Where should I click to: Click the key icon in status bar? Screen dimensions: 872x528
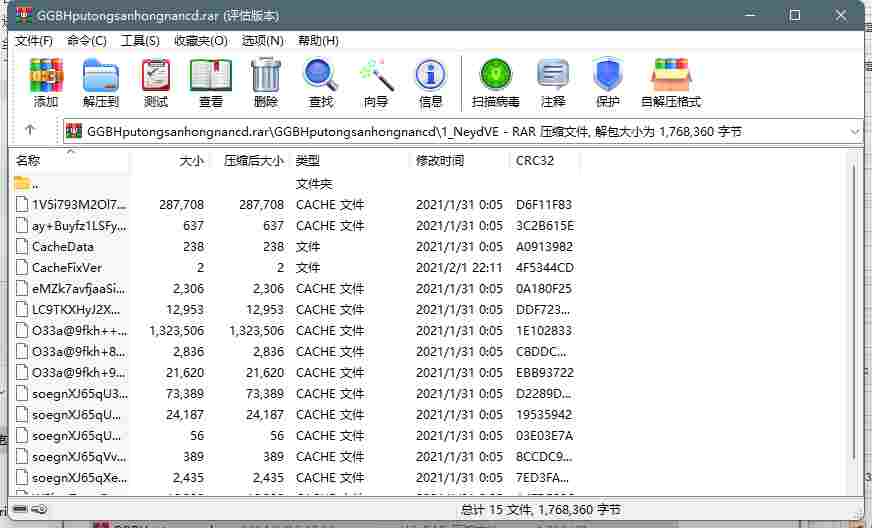pos(39,509)
